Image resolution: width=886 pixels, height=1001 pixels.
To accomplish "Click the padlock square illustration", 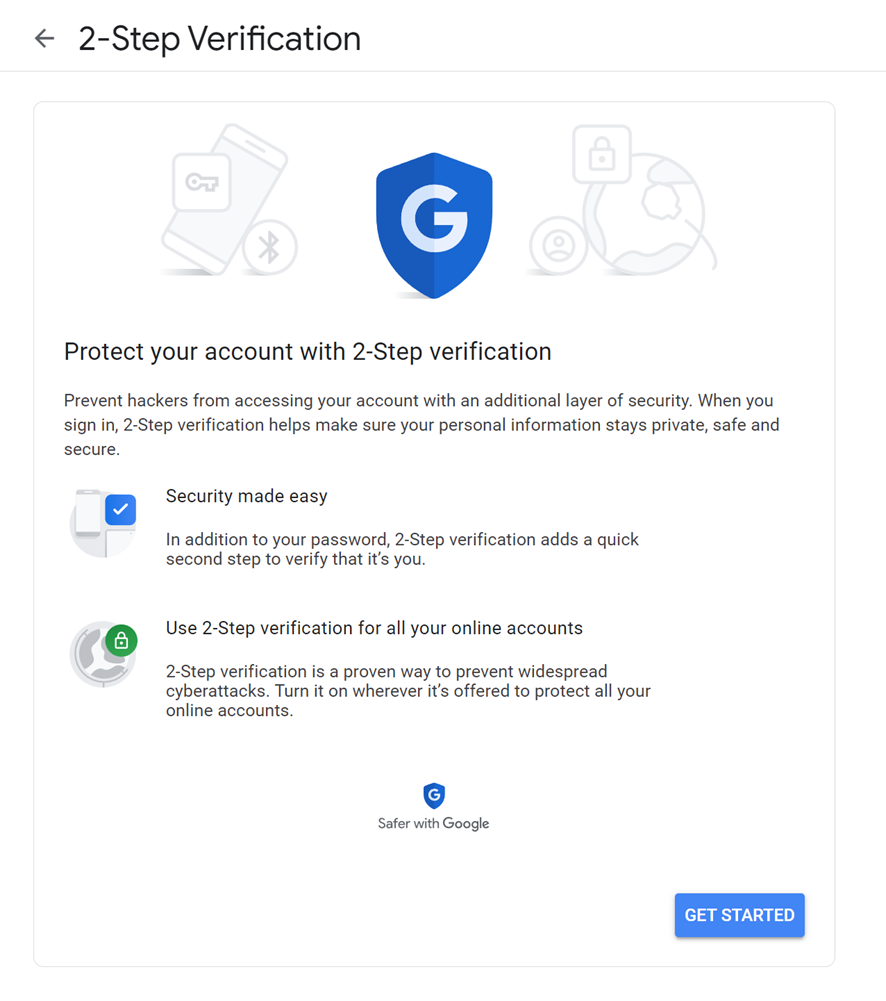I will [601, 155].
